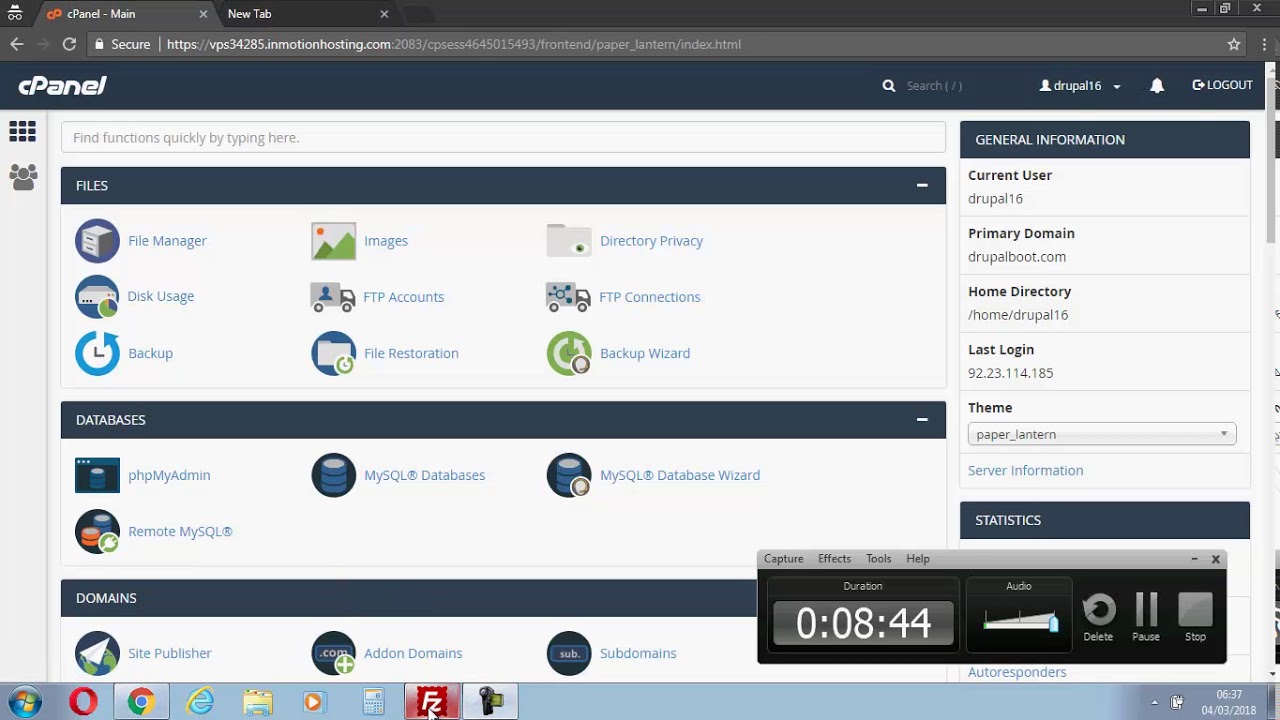The image size is (1280, 720).
Task: Open the taskbar file explorer folder
Action: tap(258, 702)
